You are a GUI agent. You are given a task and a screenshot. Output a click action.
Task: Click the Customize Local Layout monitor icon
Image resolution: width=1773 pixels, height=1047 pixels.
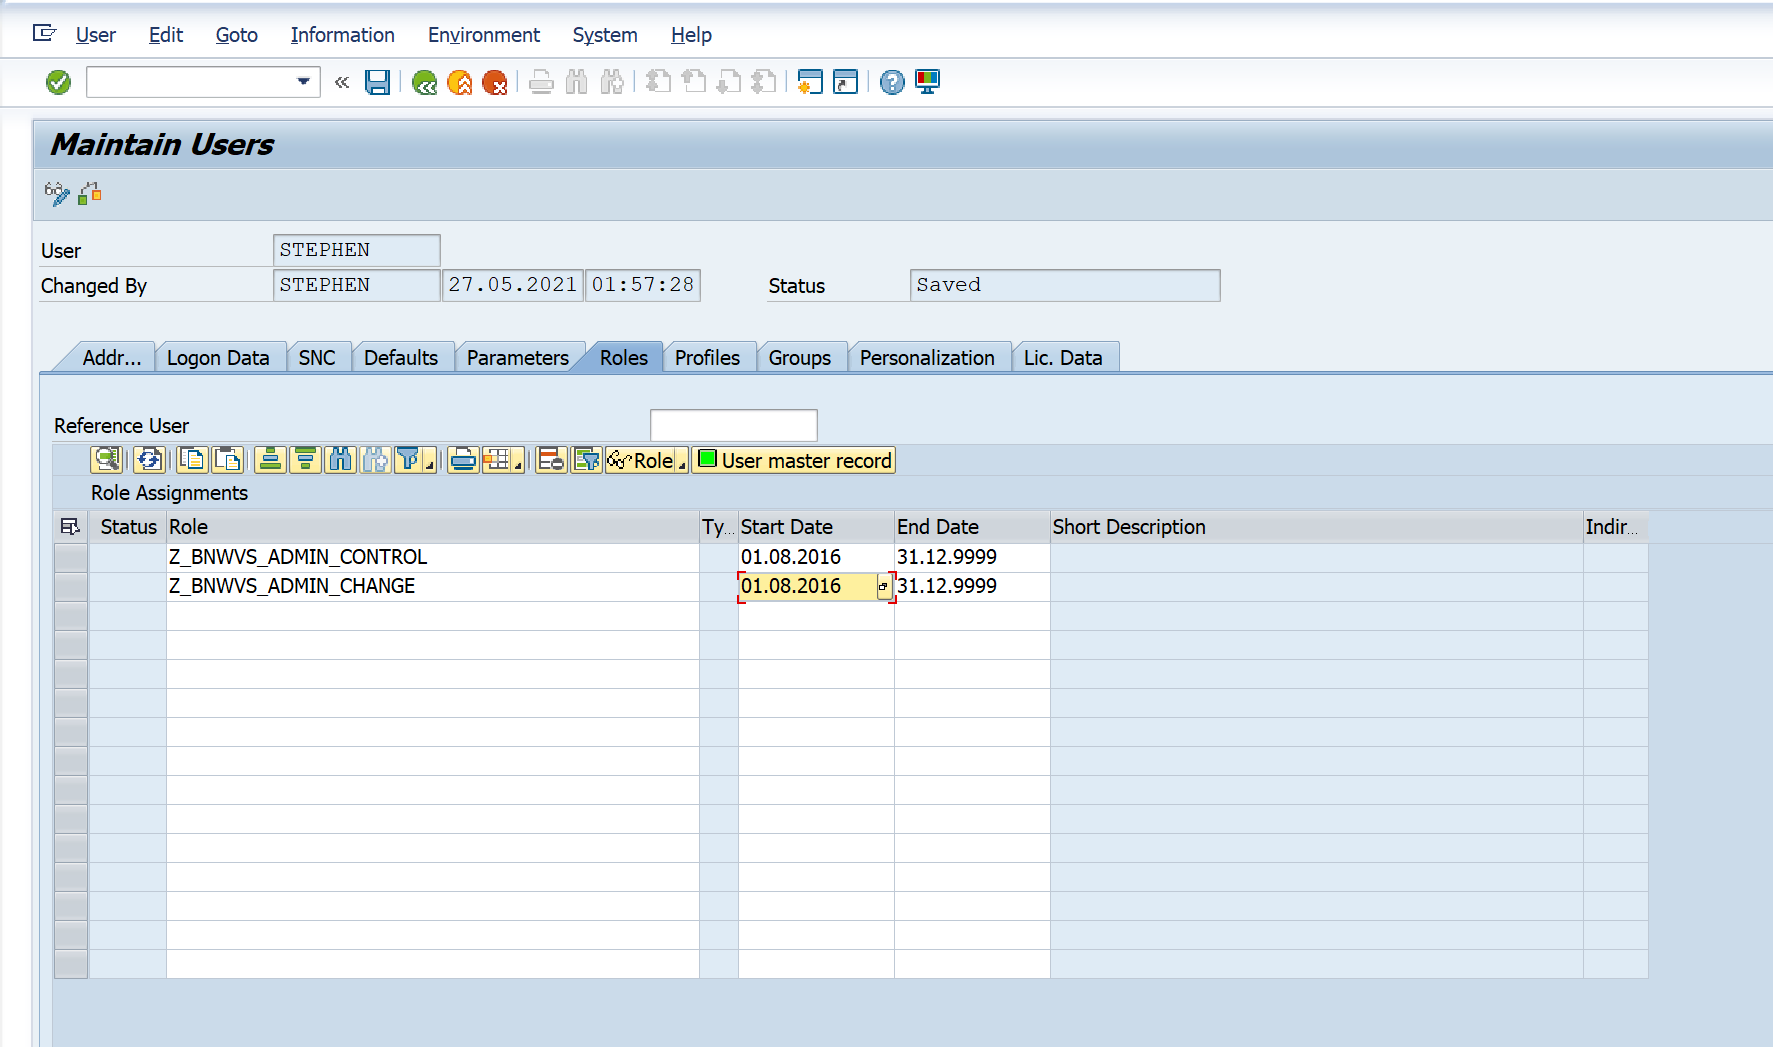click(x=928, y=82)
